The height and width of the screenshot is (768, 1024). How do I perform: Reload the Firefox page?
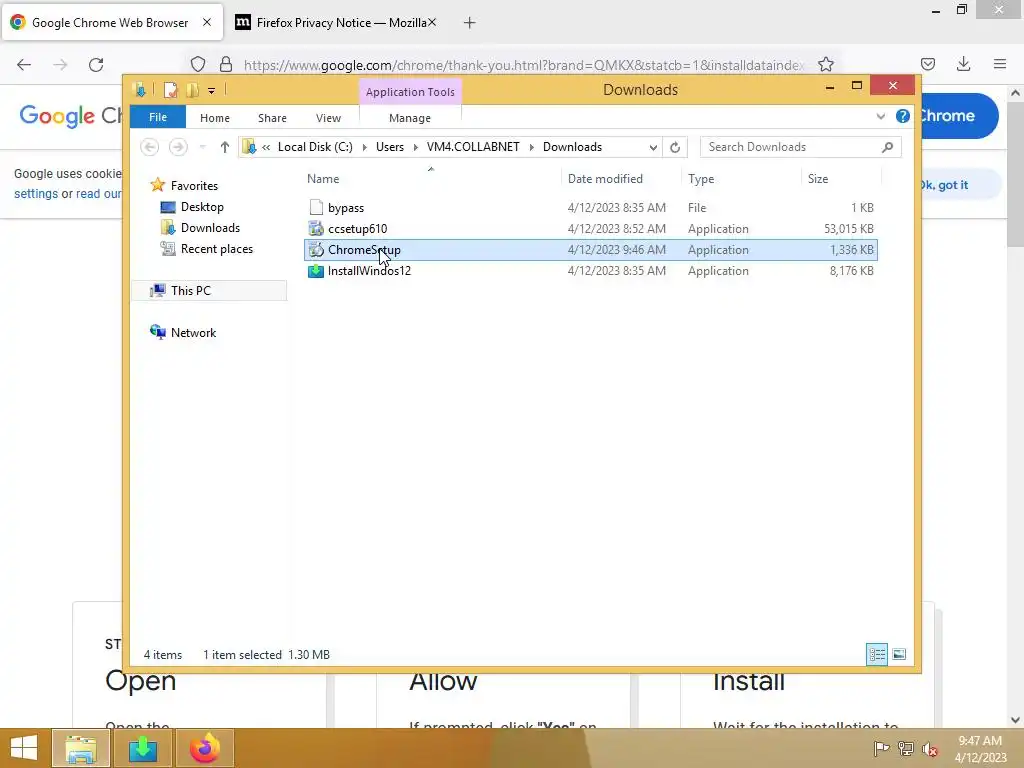point(96,65)
